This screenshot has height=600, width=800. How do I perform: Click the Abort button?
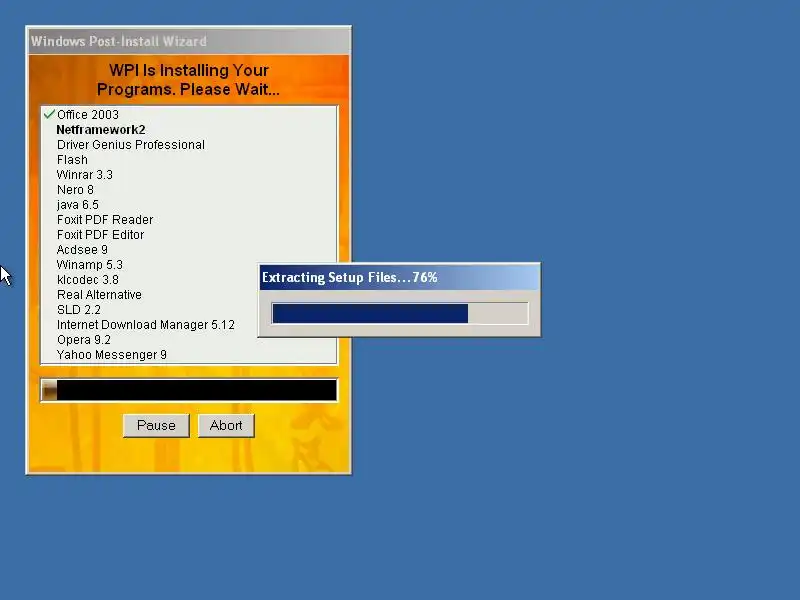226,426
